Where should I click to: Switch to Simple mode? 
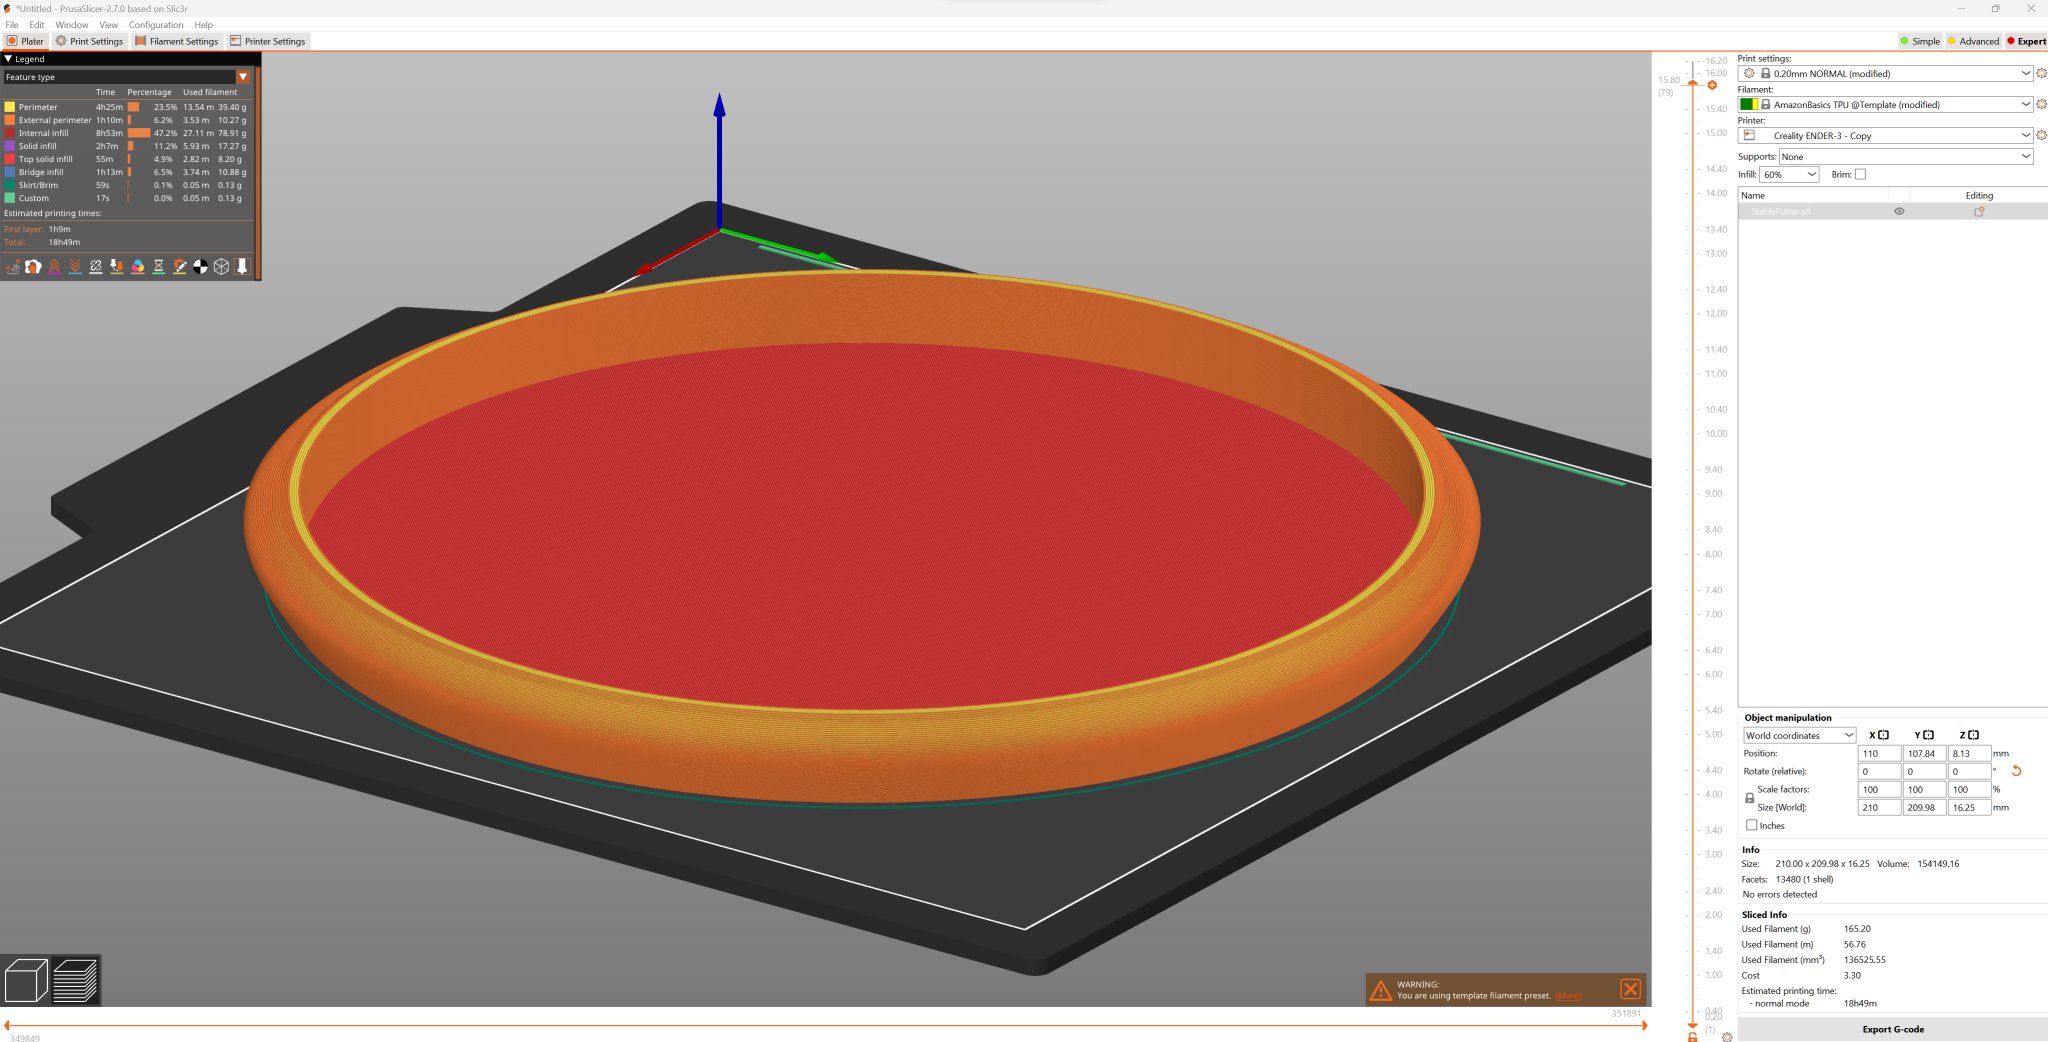point(1920,41)
